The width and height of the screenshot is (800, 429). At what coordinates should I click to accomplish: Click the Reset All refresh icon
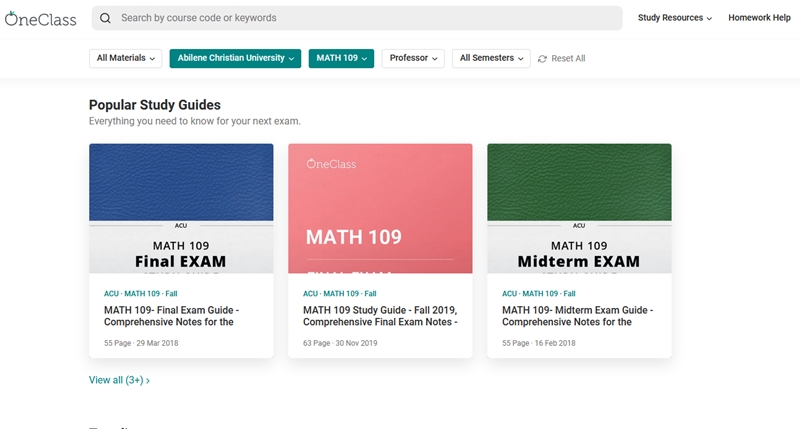pyautogui.click(x=542, y=59)
